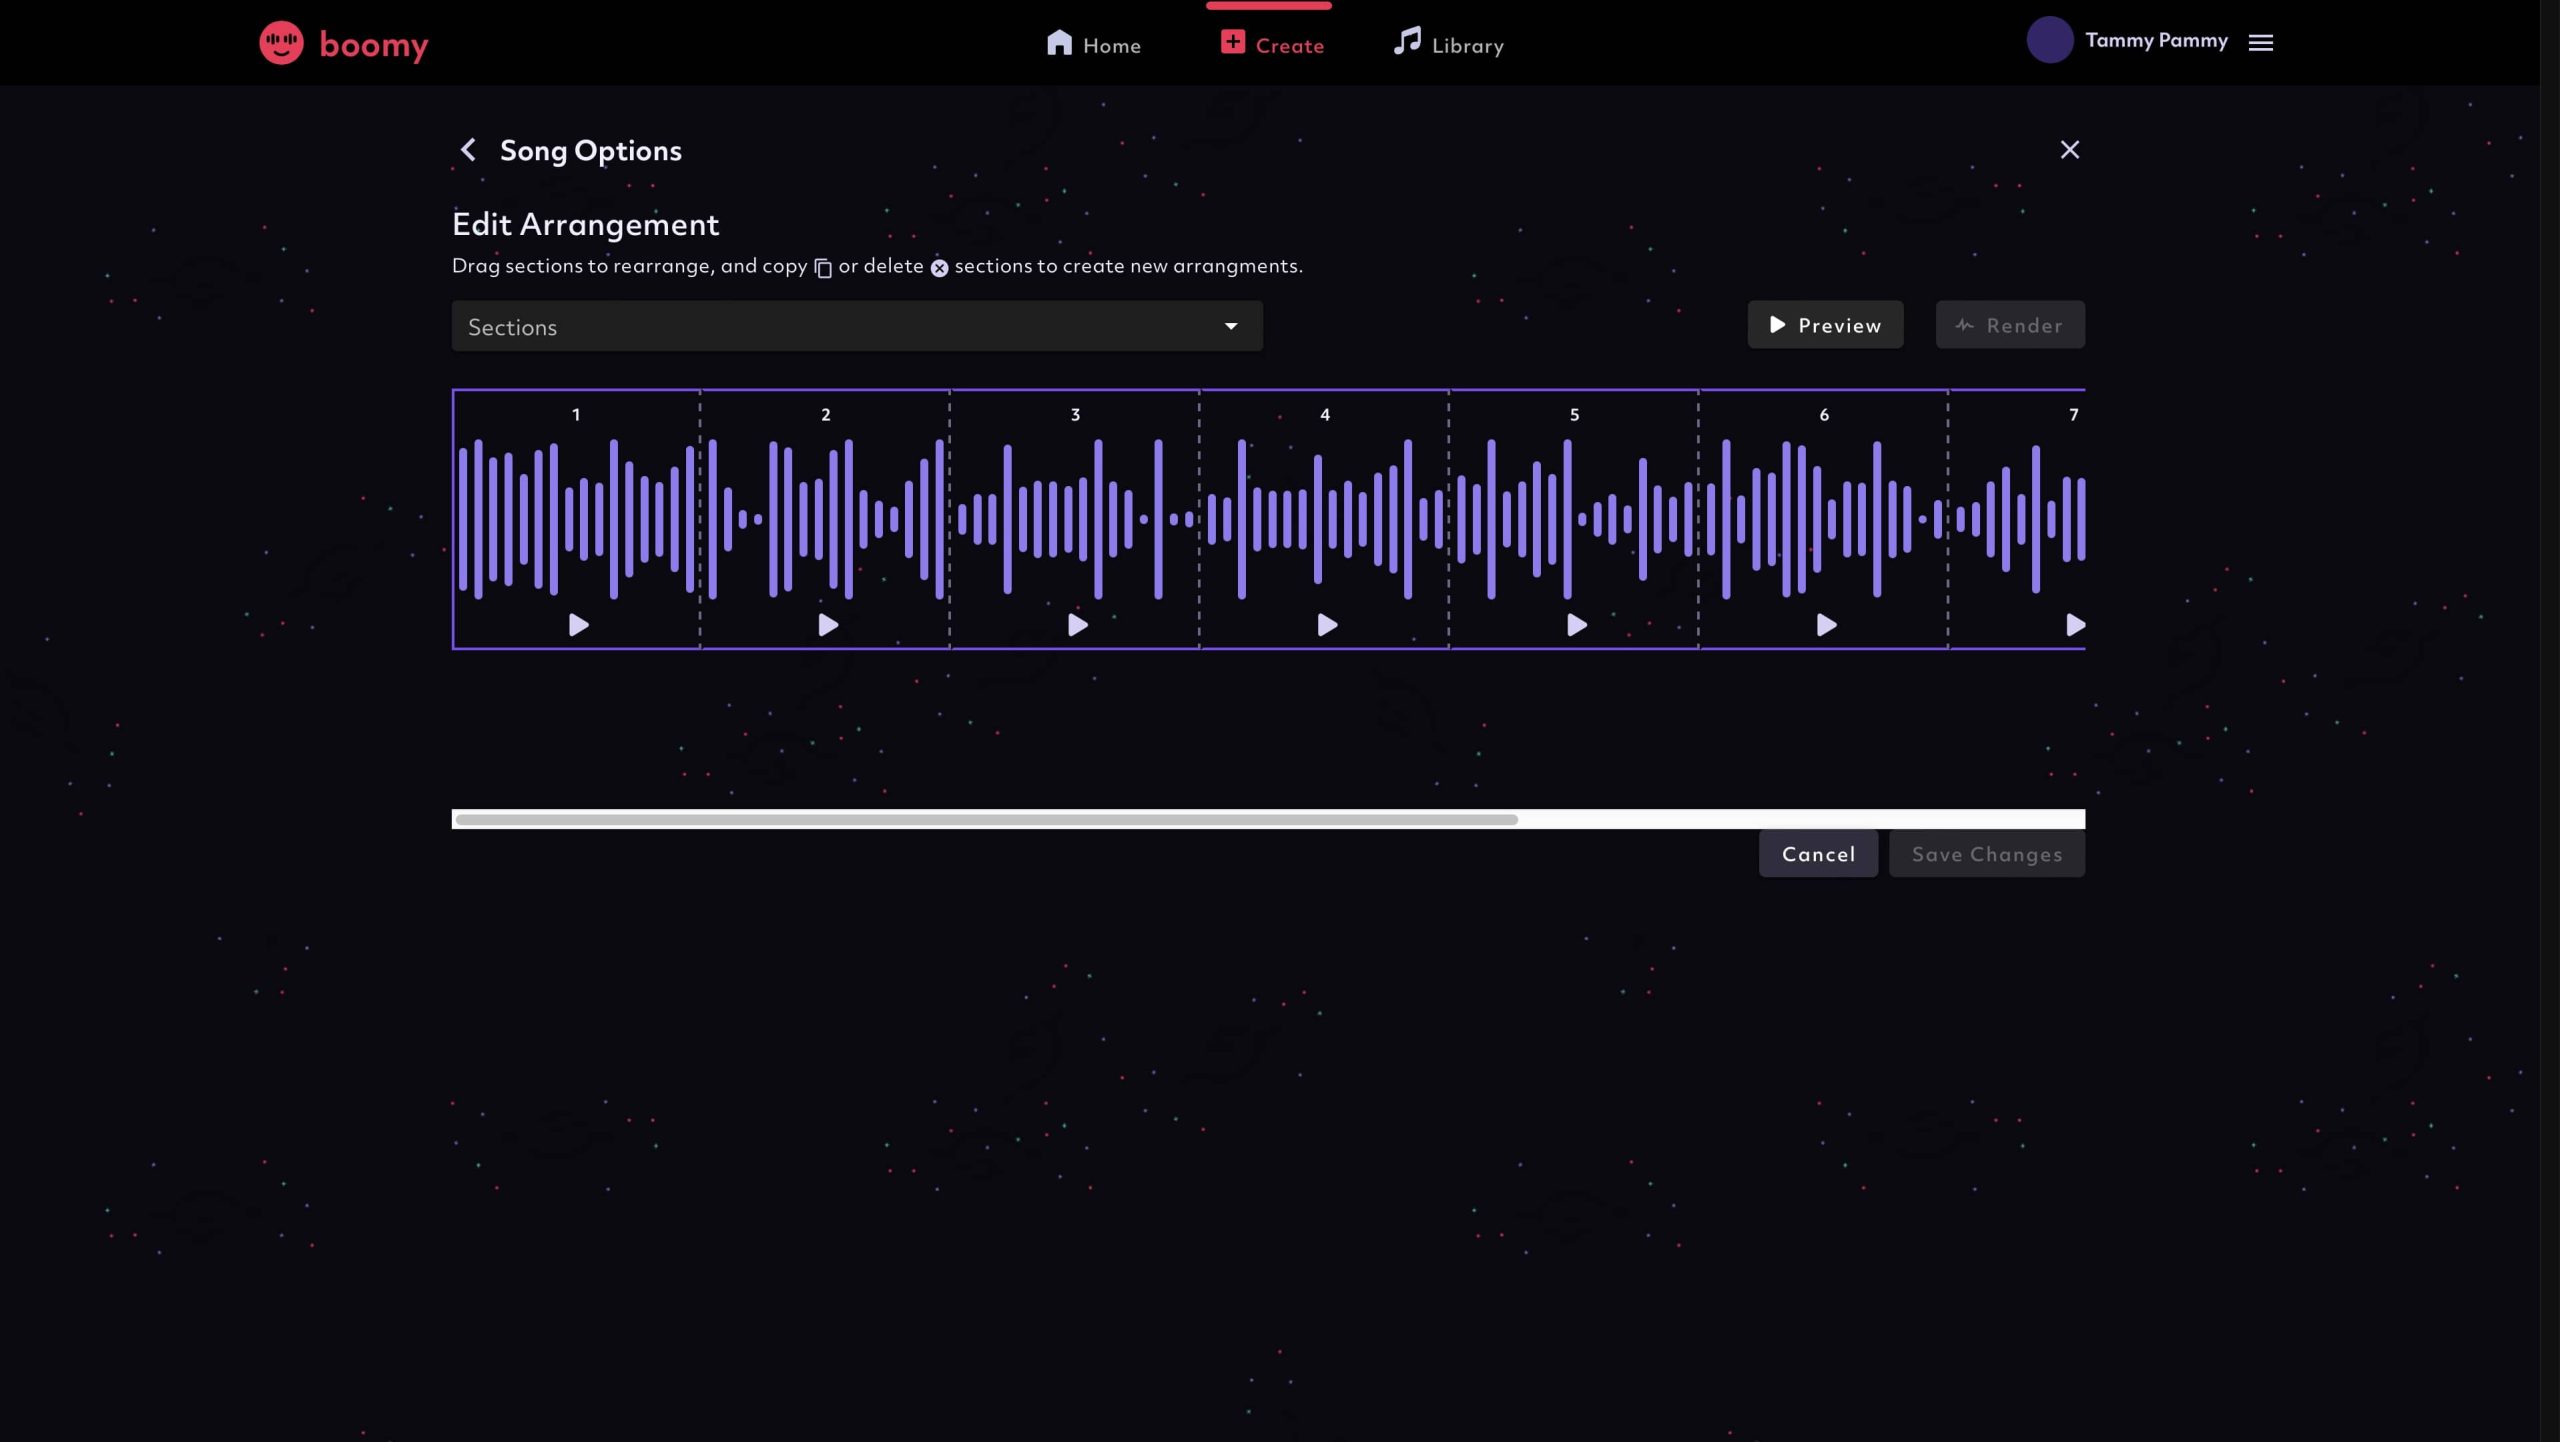Play section 3 audio
Screen dimensions: 2560x1442
1077,625
